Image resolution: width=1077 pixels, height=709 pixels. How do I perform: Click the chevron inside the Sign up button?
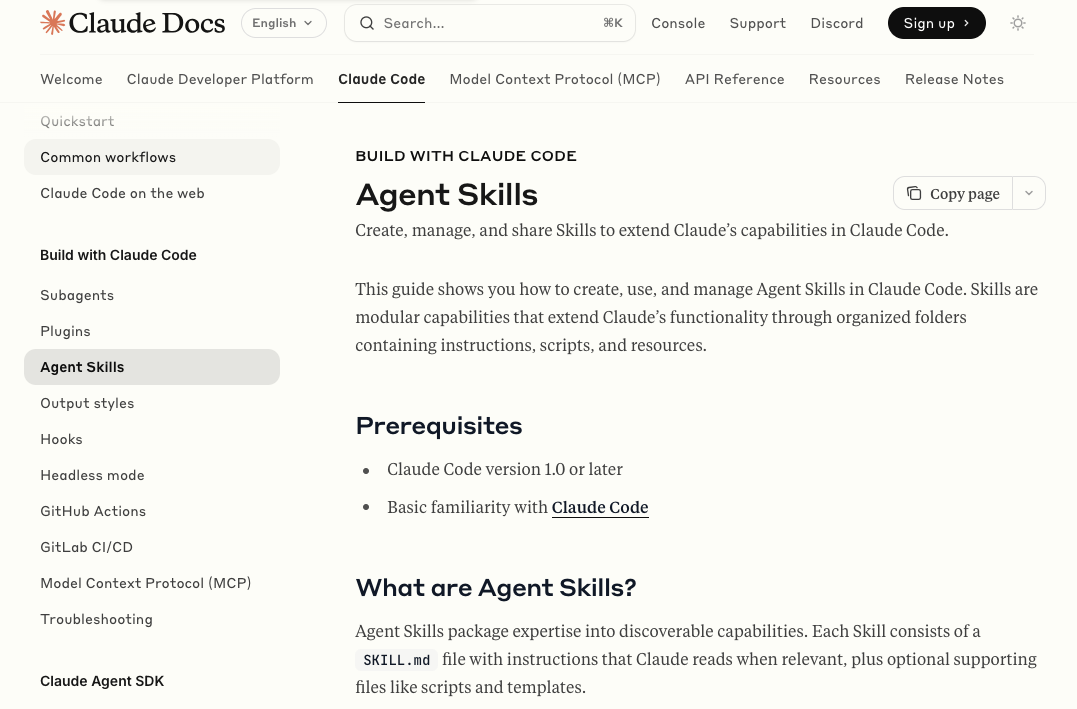[x=965, y=23]
